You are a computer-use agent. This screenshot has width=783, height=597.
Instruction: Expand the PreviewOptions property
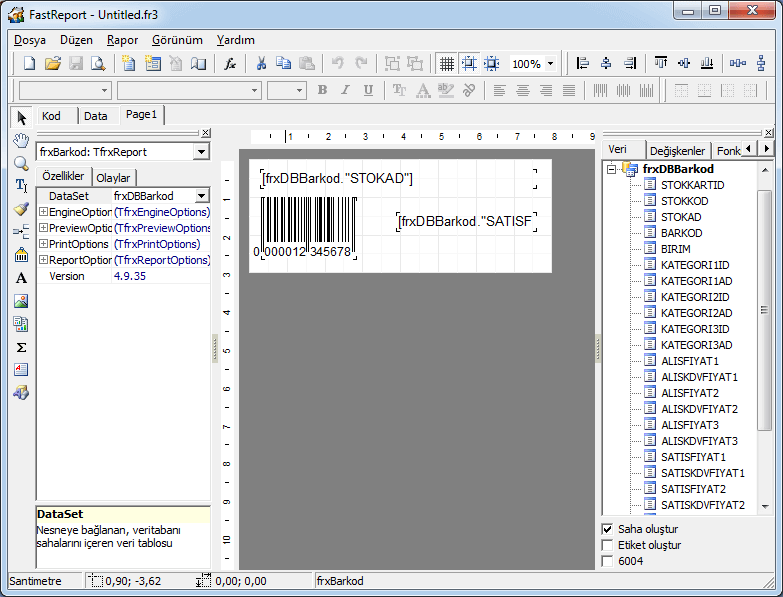43,228
